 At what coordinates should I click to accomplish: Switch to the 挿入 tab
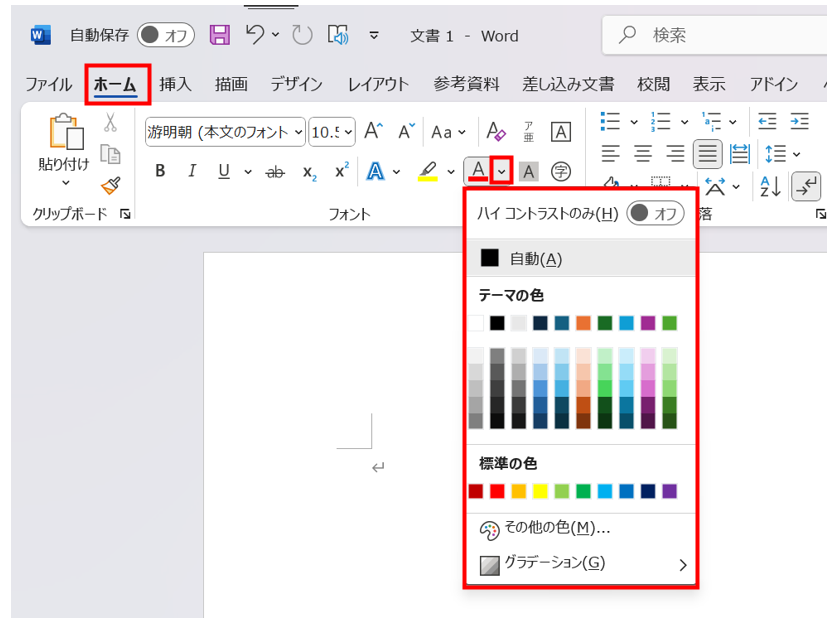pos(175,84)
